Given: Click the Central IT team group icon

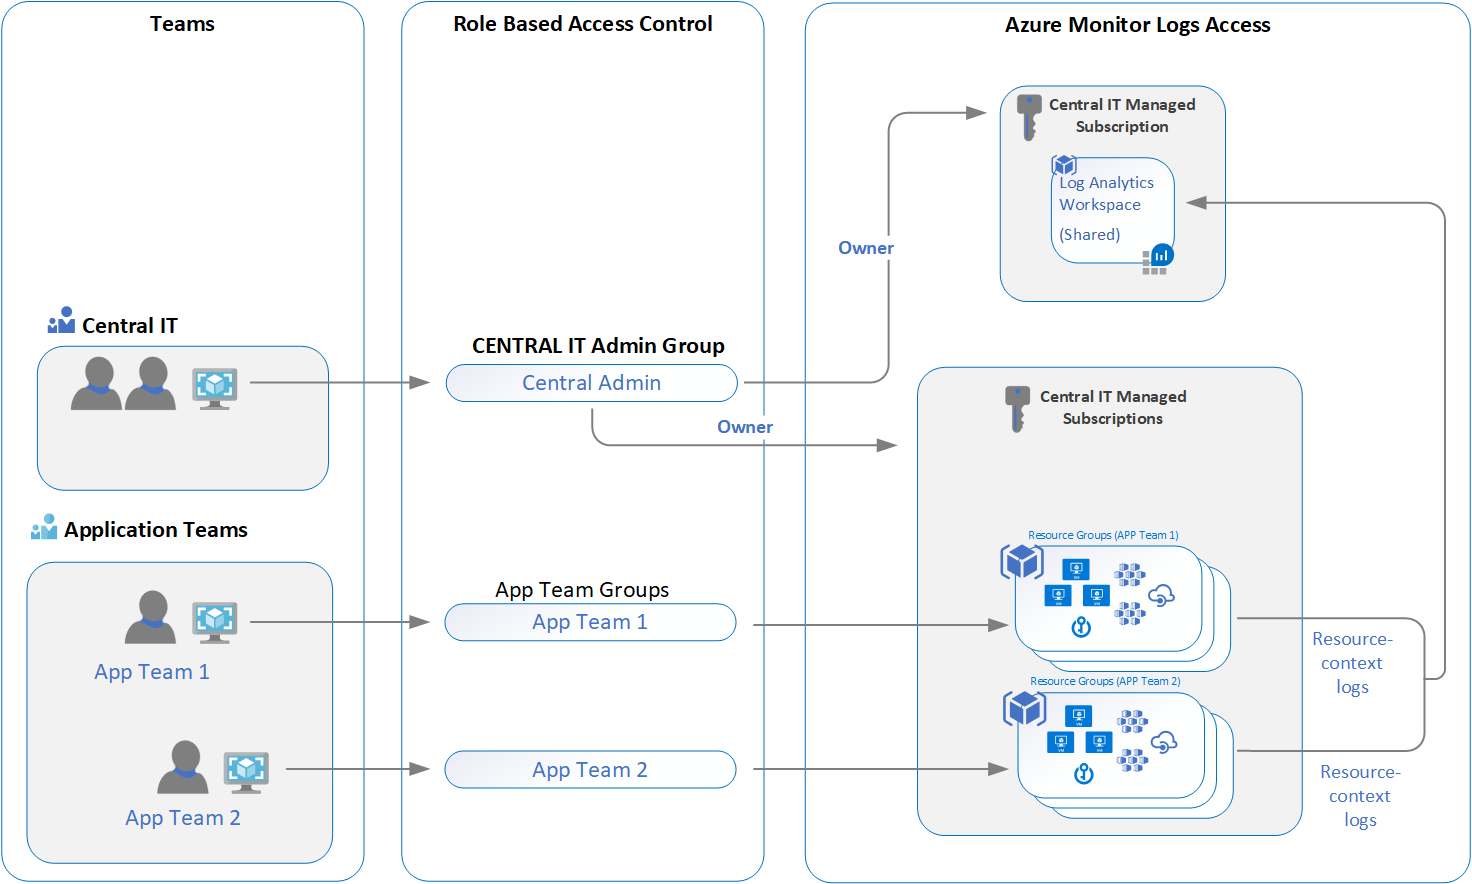Looking at the screenshot, I should point(61,320).
